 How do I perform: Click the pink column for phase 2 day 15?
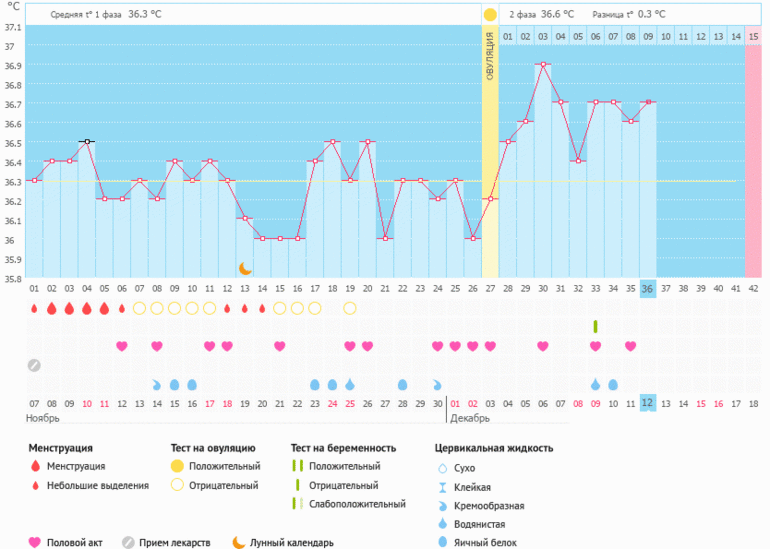coord(753,150)
